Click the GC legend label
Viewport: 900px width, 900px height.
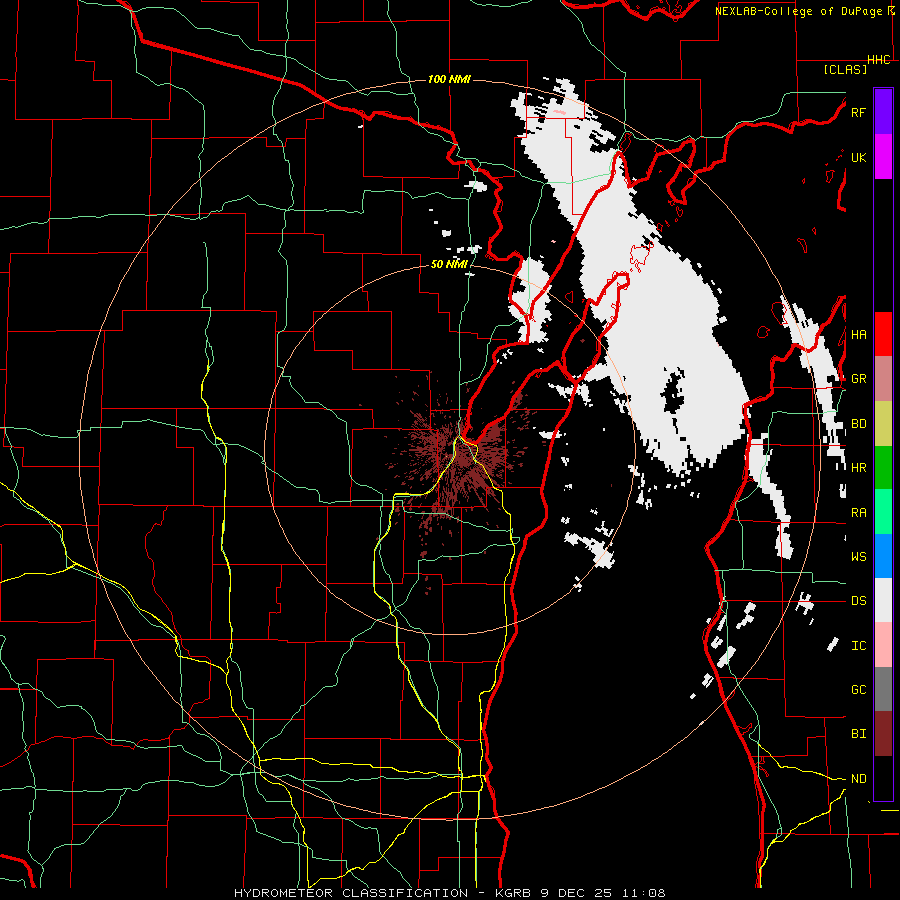click(x=858, y=690)
